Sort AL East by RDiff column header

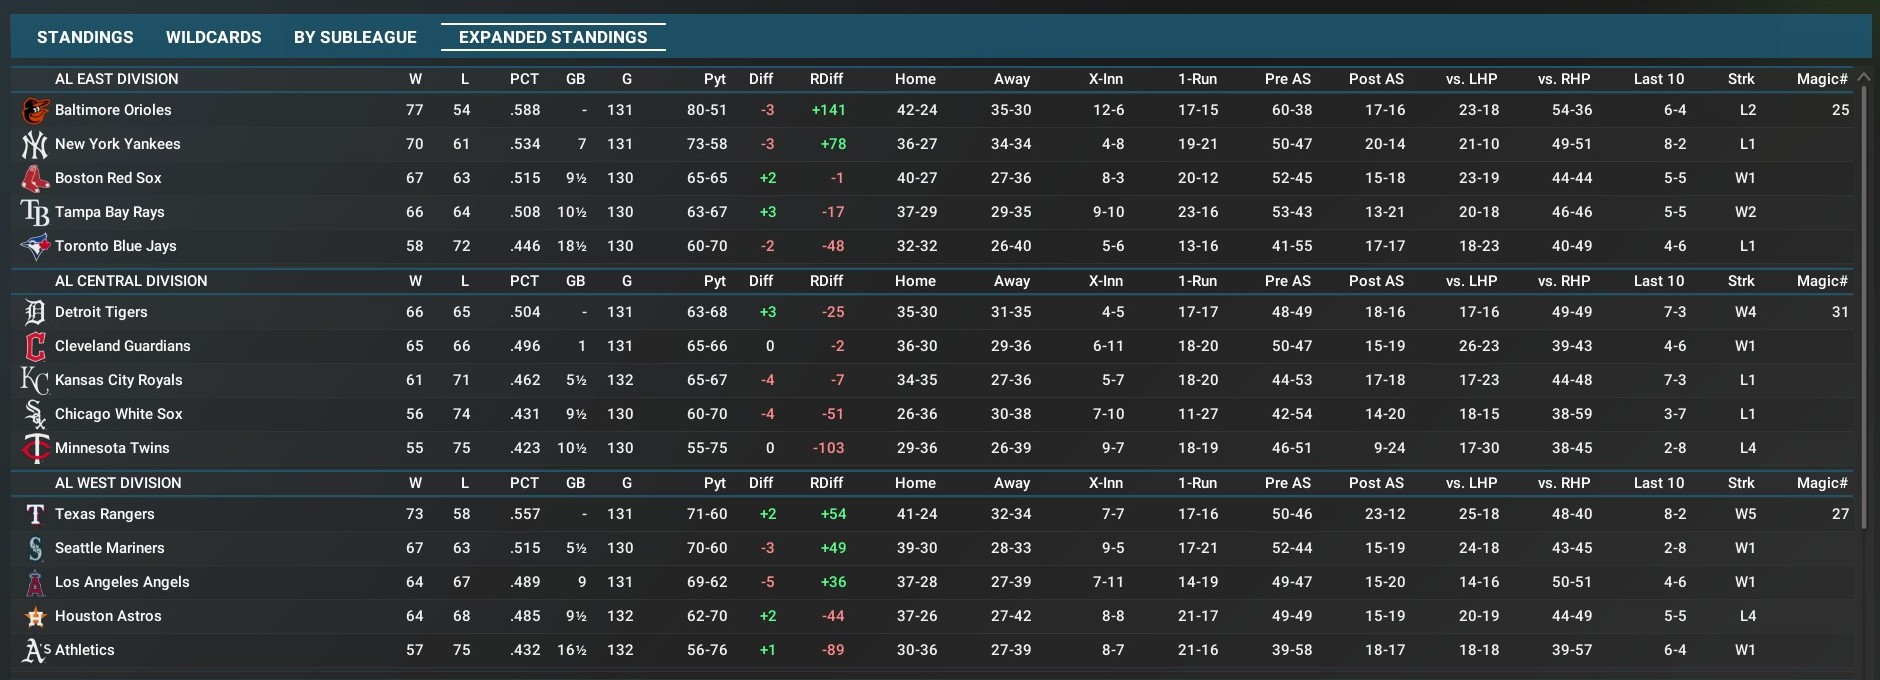pos(826,79)
